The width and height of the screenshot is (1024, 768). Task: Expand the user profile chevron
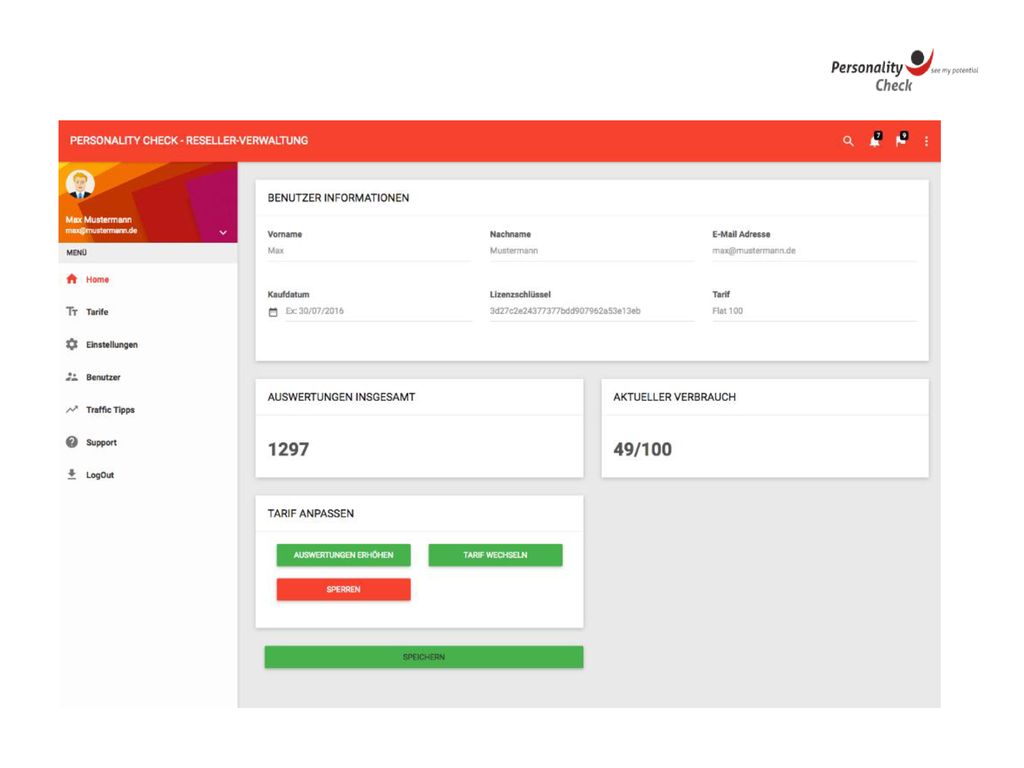point(223,232)
